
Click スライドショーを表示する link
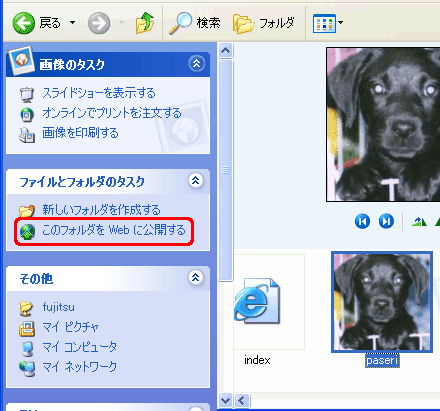click(99, 93)
